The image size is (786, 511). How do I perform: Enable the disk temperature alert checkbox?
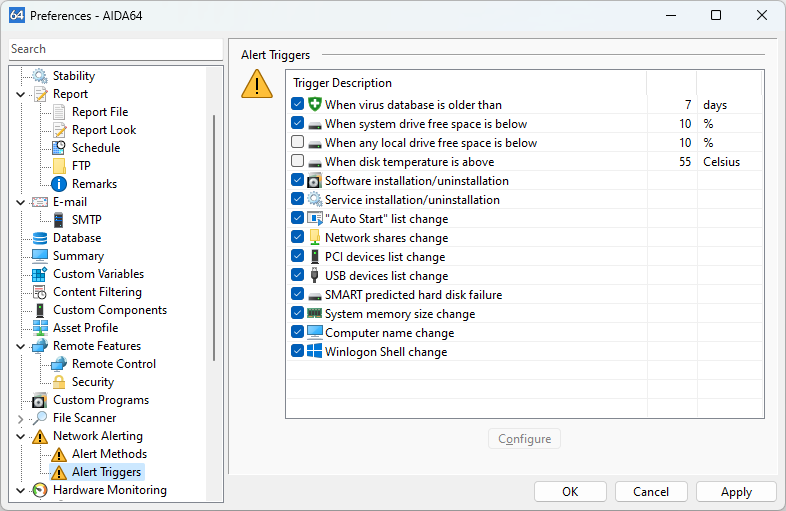click(297, 162)
